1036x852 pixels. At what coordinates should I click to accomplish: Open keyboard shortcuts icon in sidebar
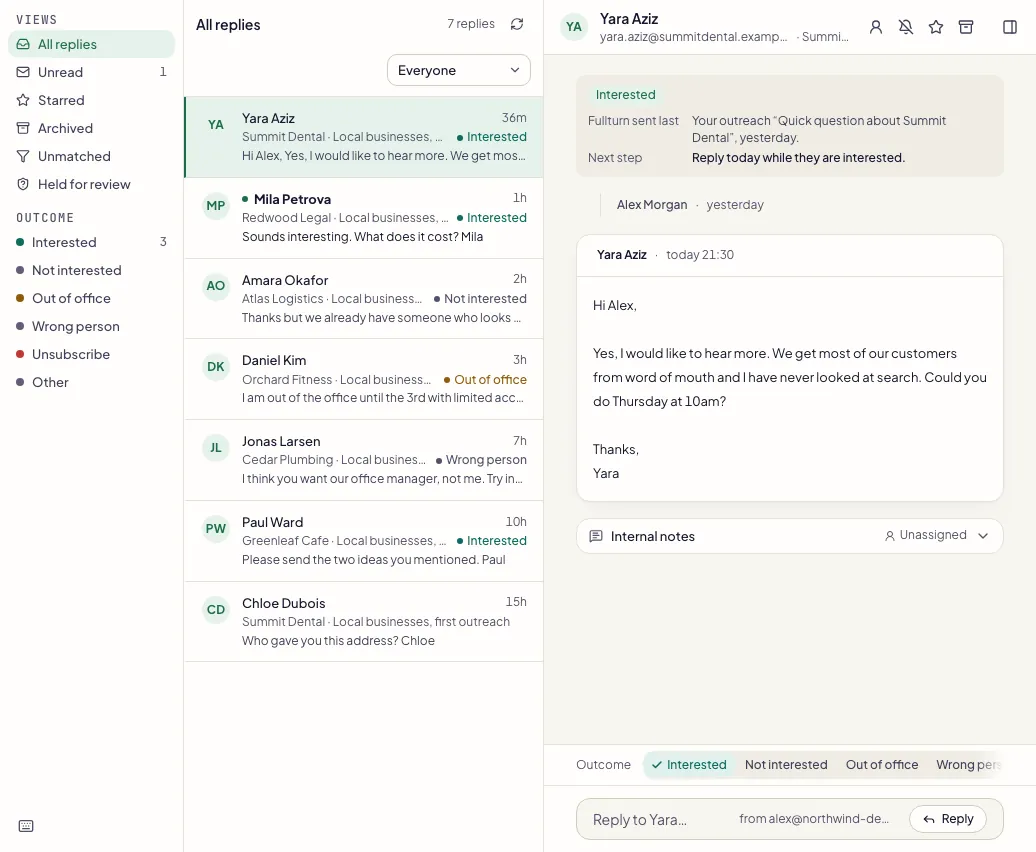click(26, 826)
